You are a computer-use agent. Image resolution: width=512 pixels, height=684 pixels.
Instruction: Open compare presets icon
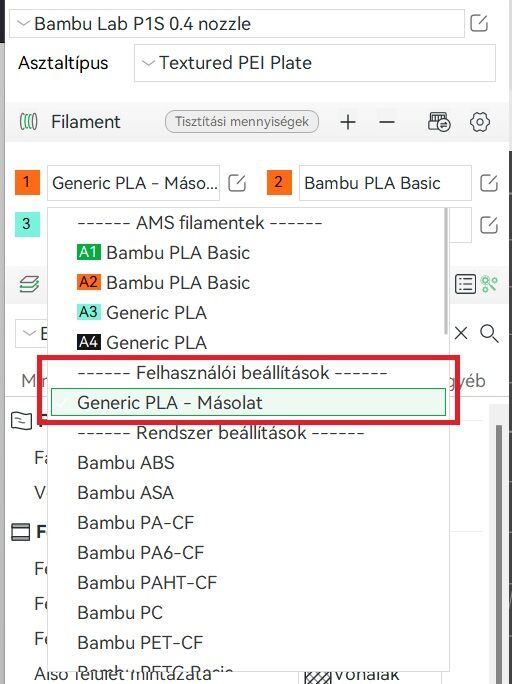point(489,284)
